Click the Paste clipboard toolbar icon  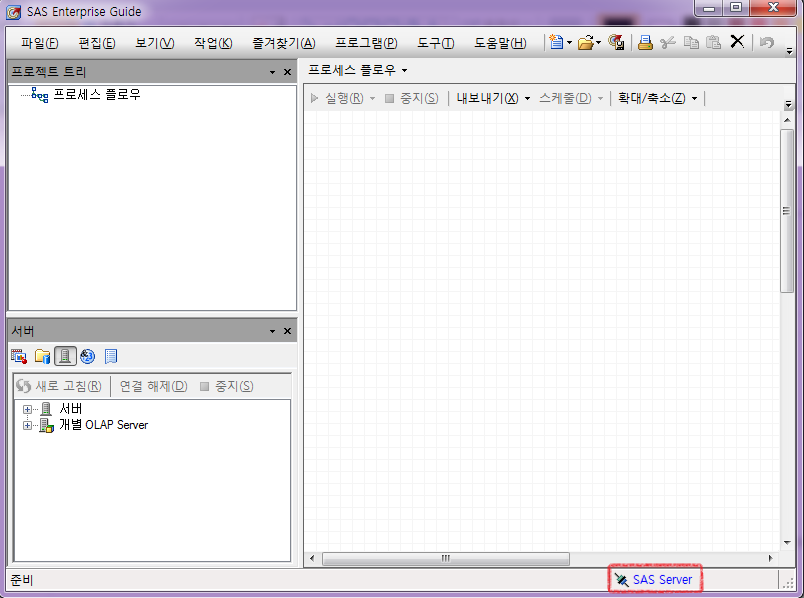(x=714, y=42)
